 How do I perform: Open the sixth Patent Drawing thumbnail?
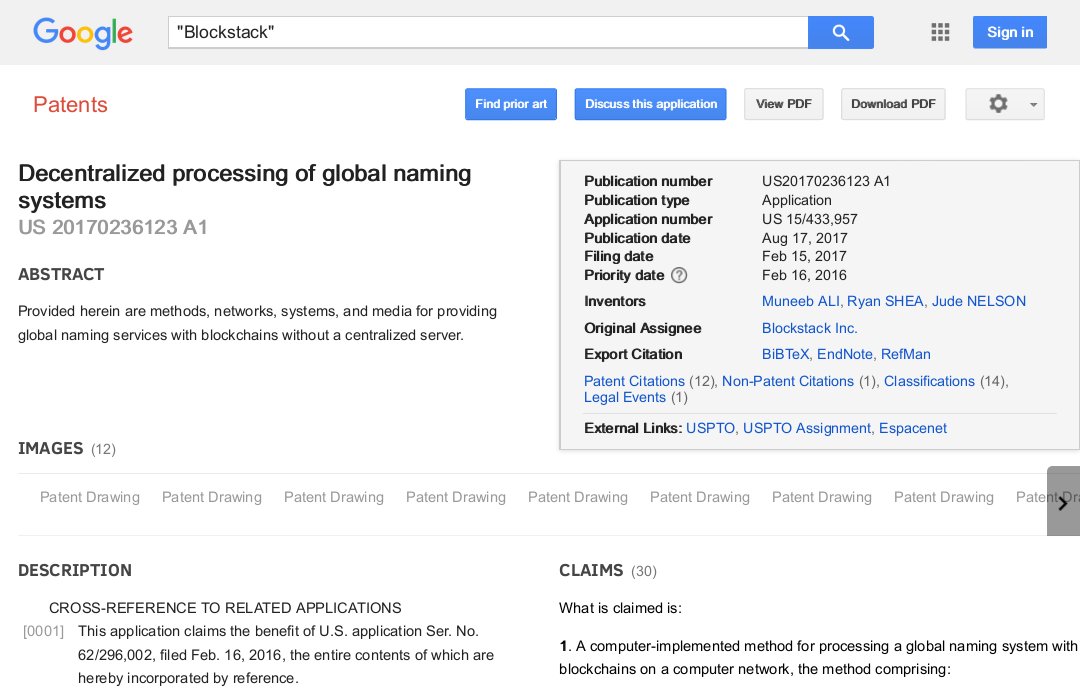coord(699,497)
